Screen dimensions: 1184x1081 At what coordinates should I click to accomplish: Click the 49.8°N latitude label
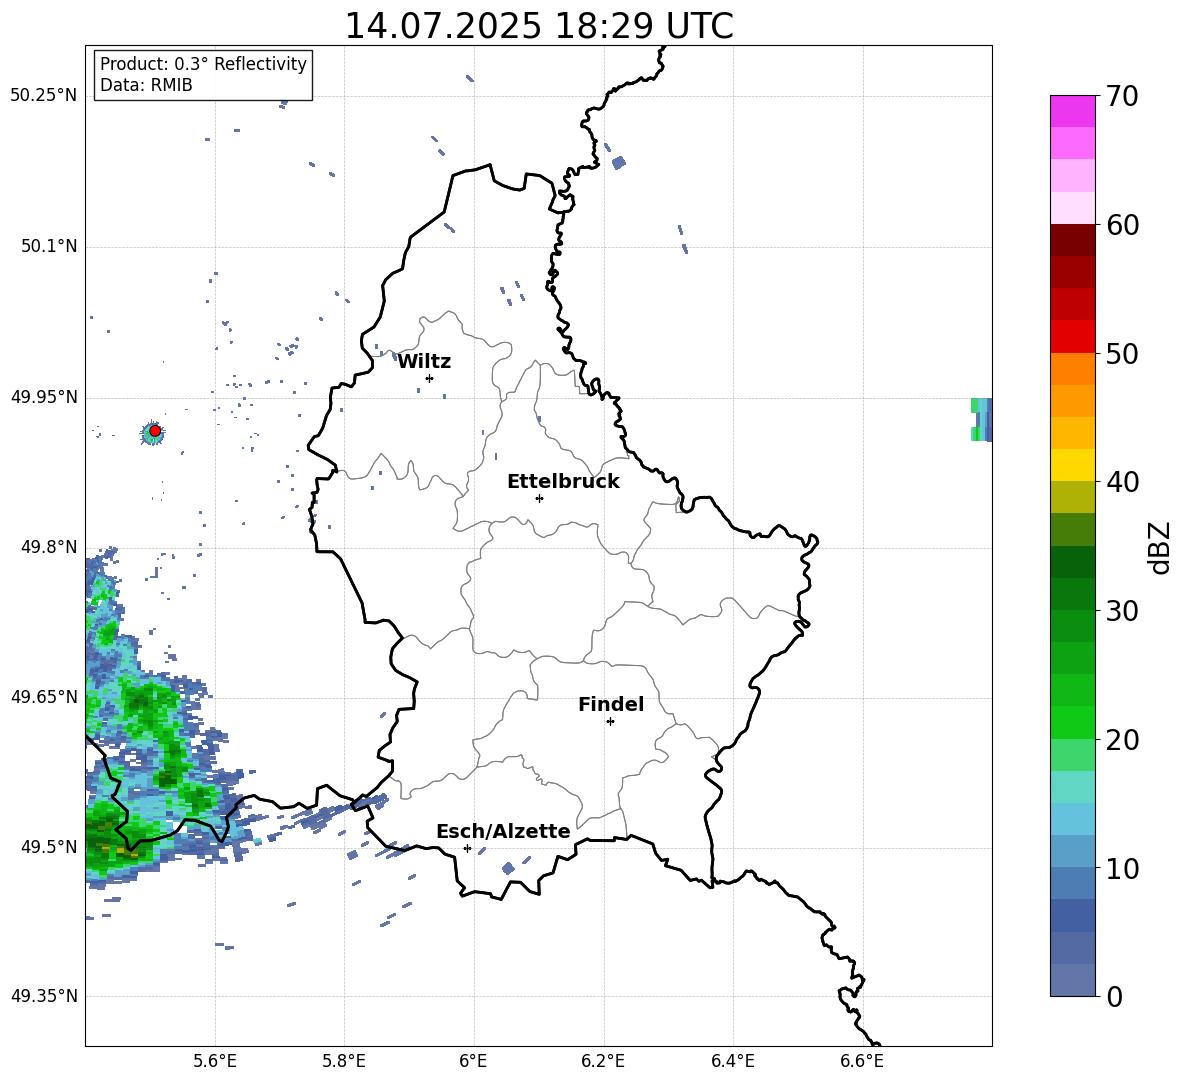coord(49,547)
